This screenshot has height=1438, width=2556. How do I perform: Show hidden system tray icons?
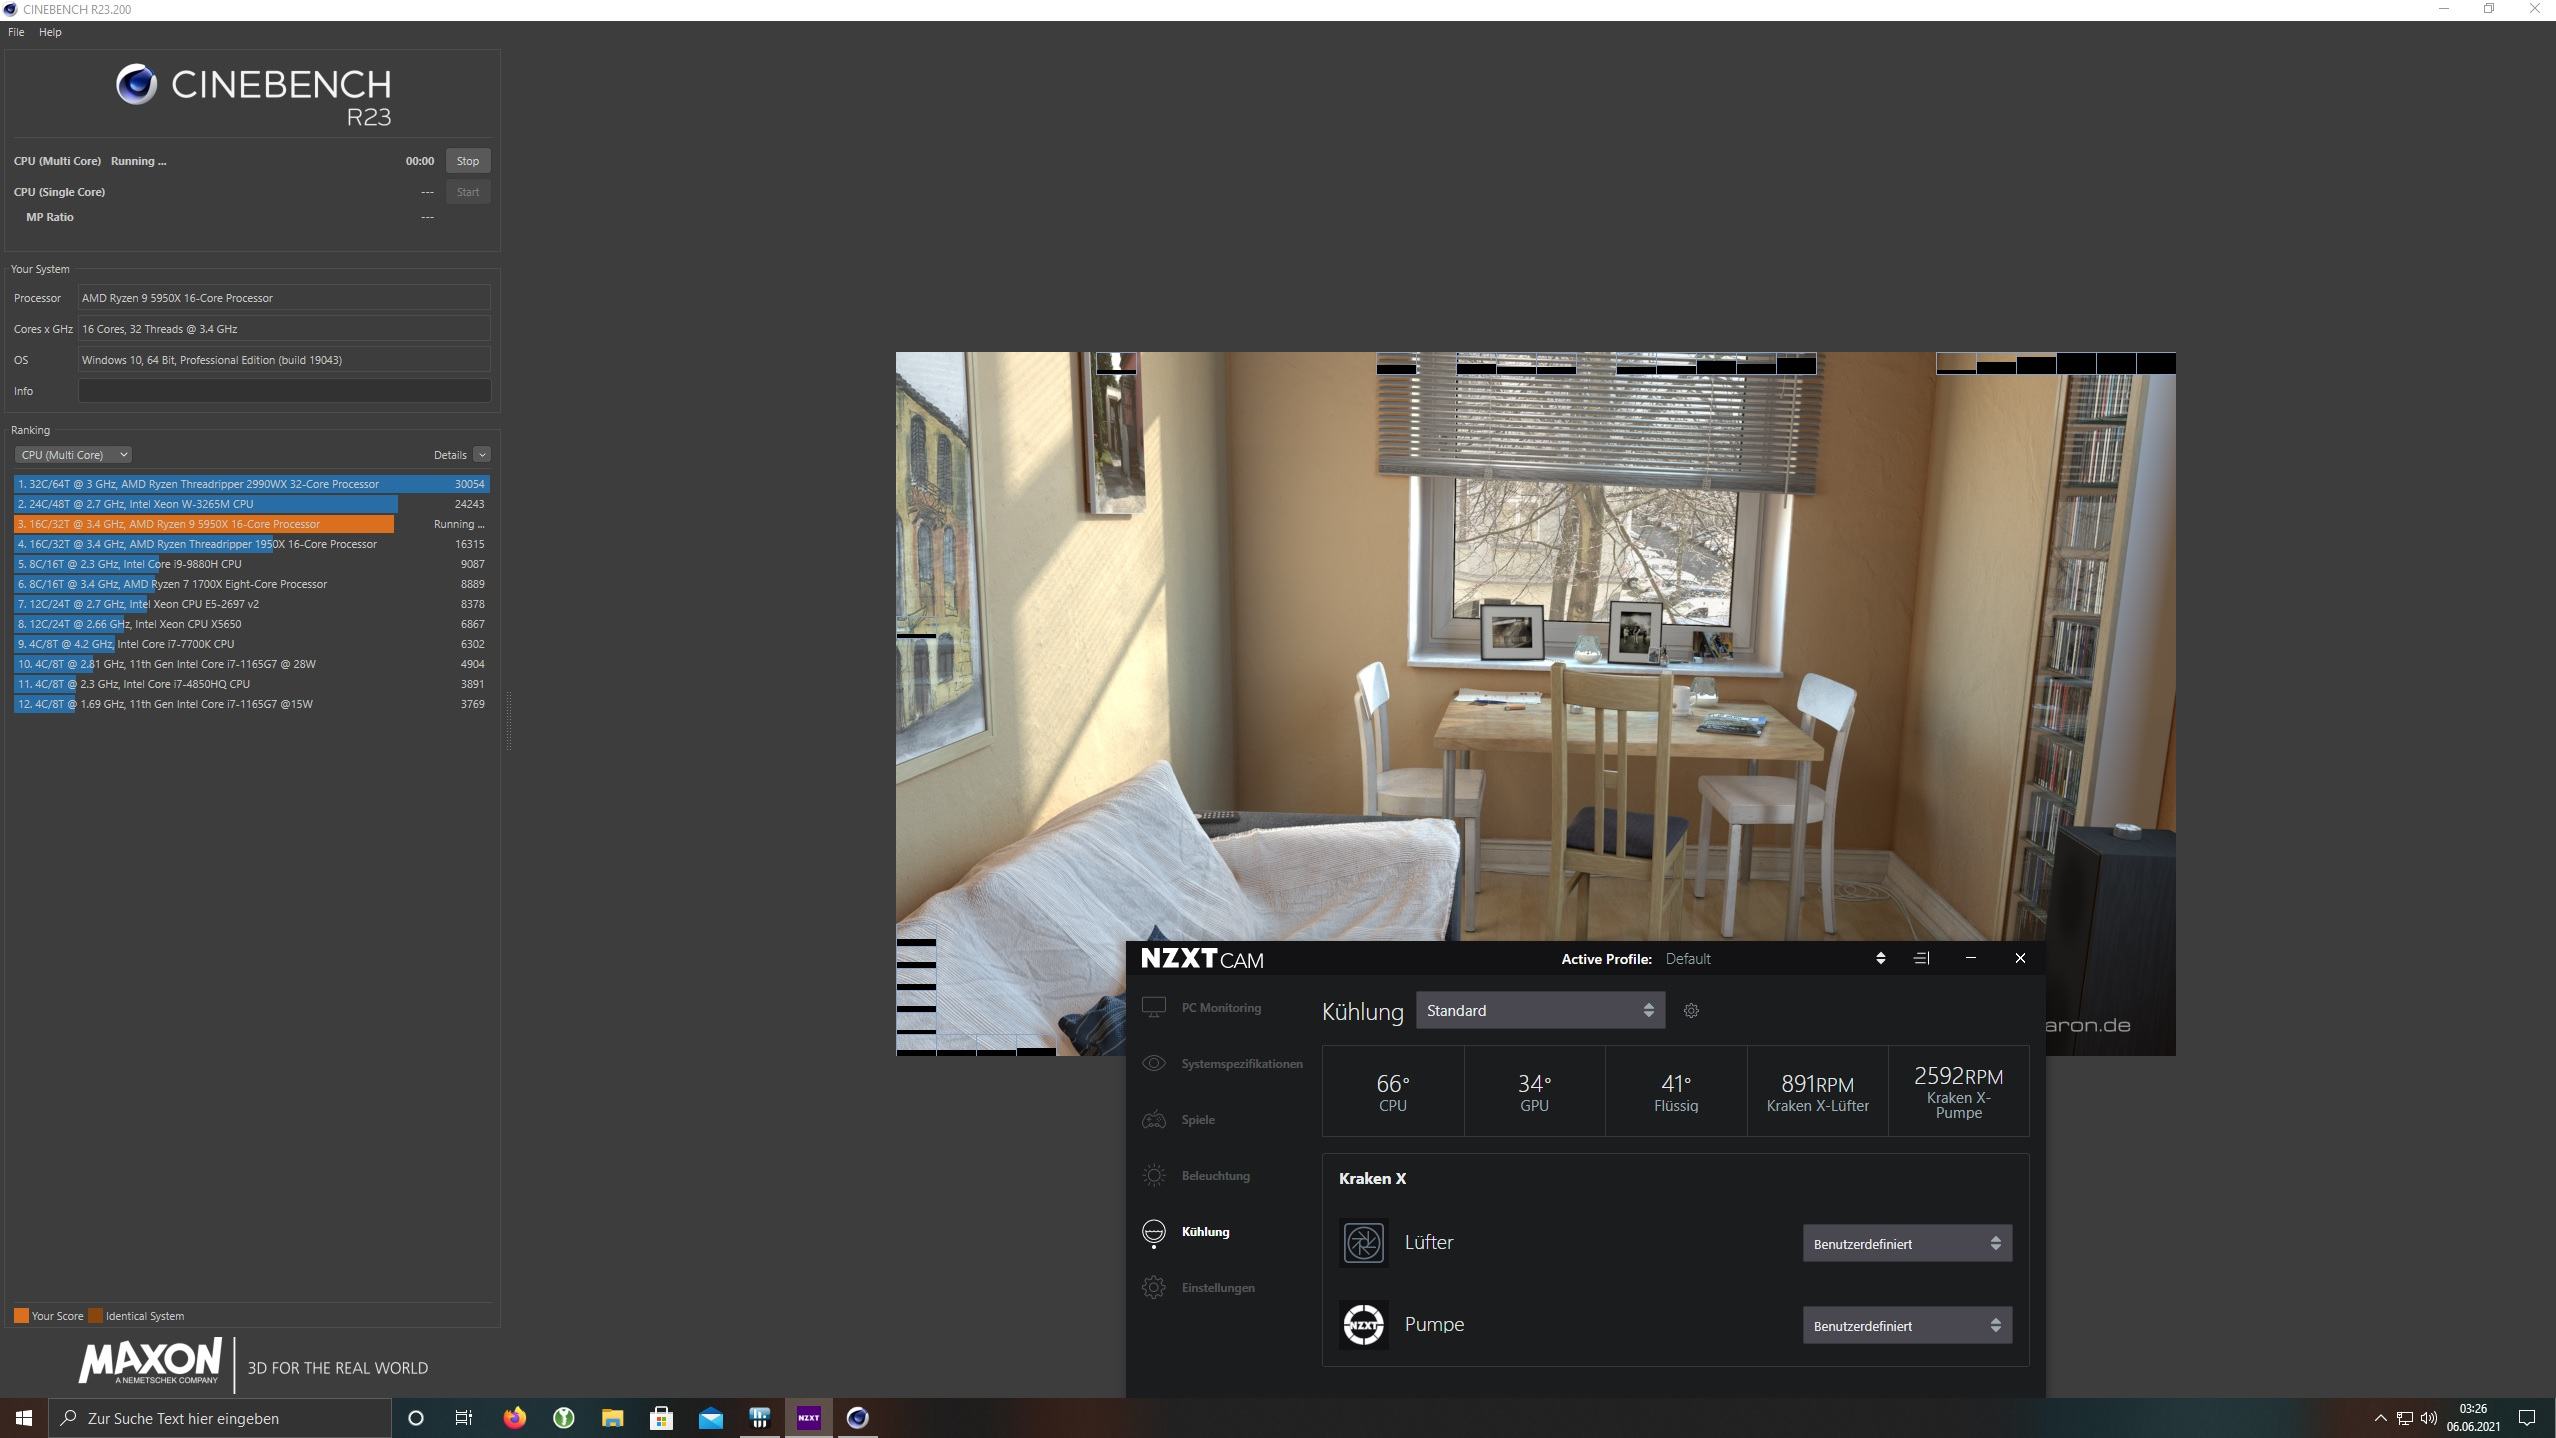pyautogui.click(x=2380, y=1418)
